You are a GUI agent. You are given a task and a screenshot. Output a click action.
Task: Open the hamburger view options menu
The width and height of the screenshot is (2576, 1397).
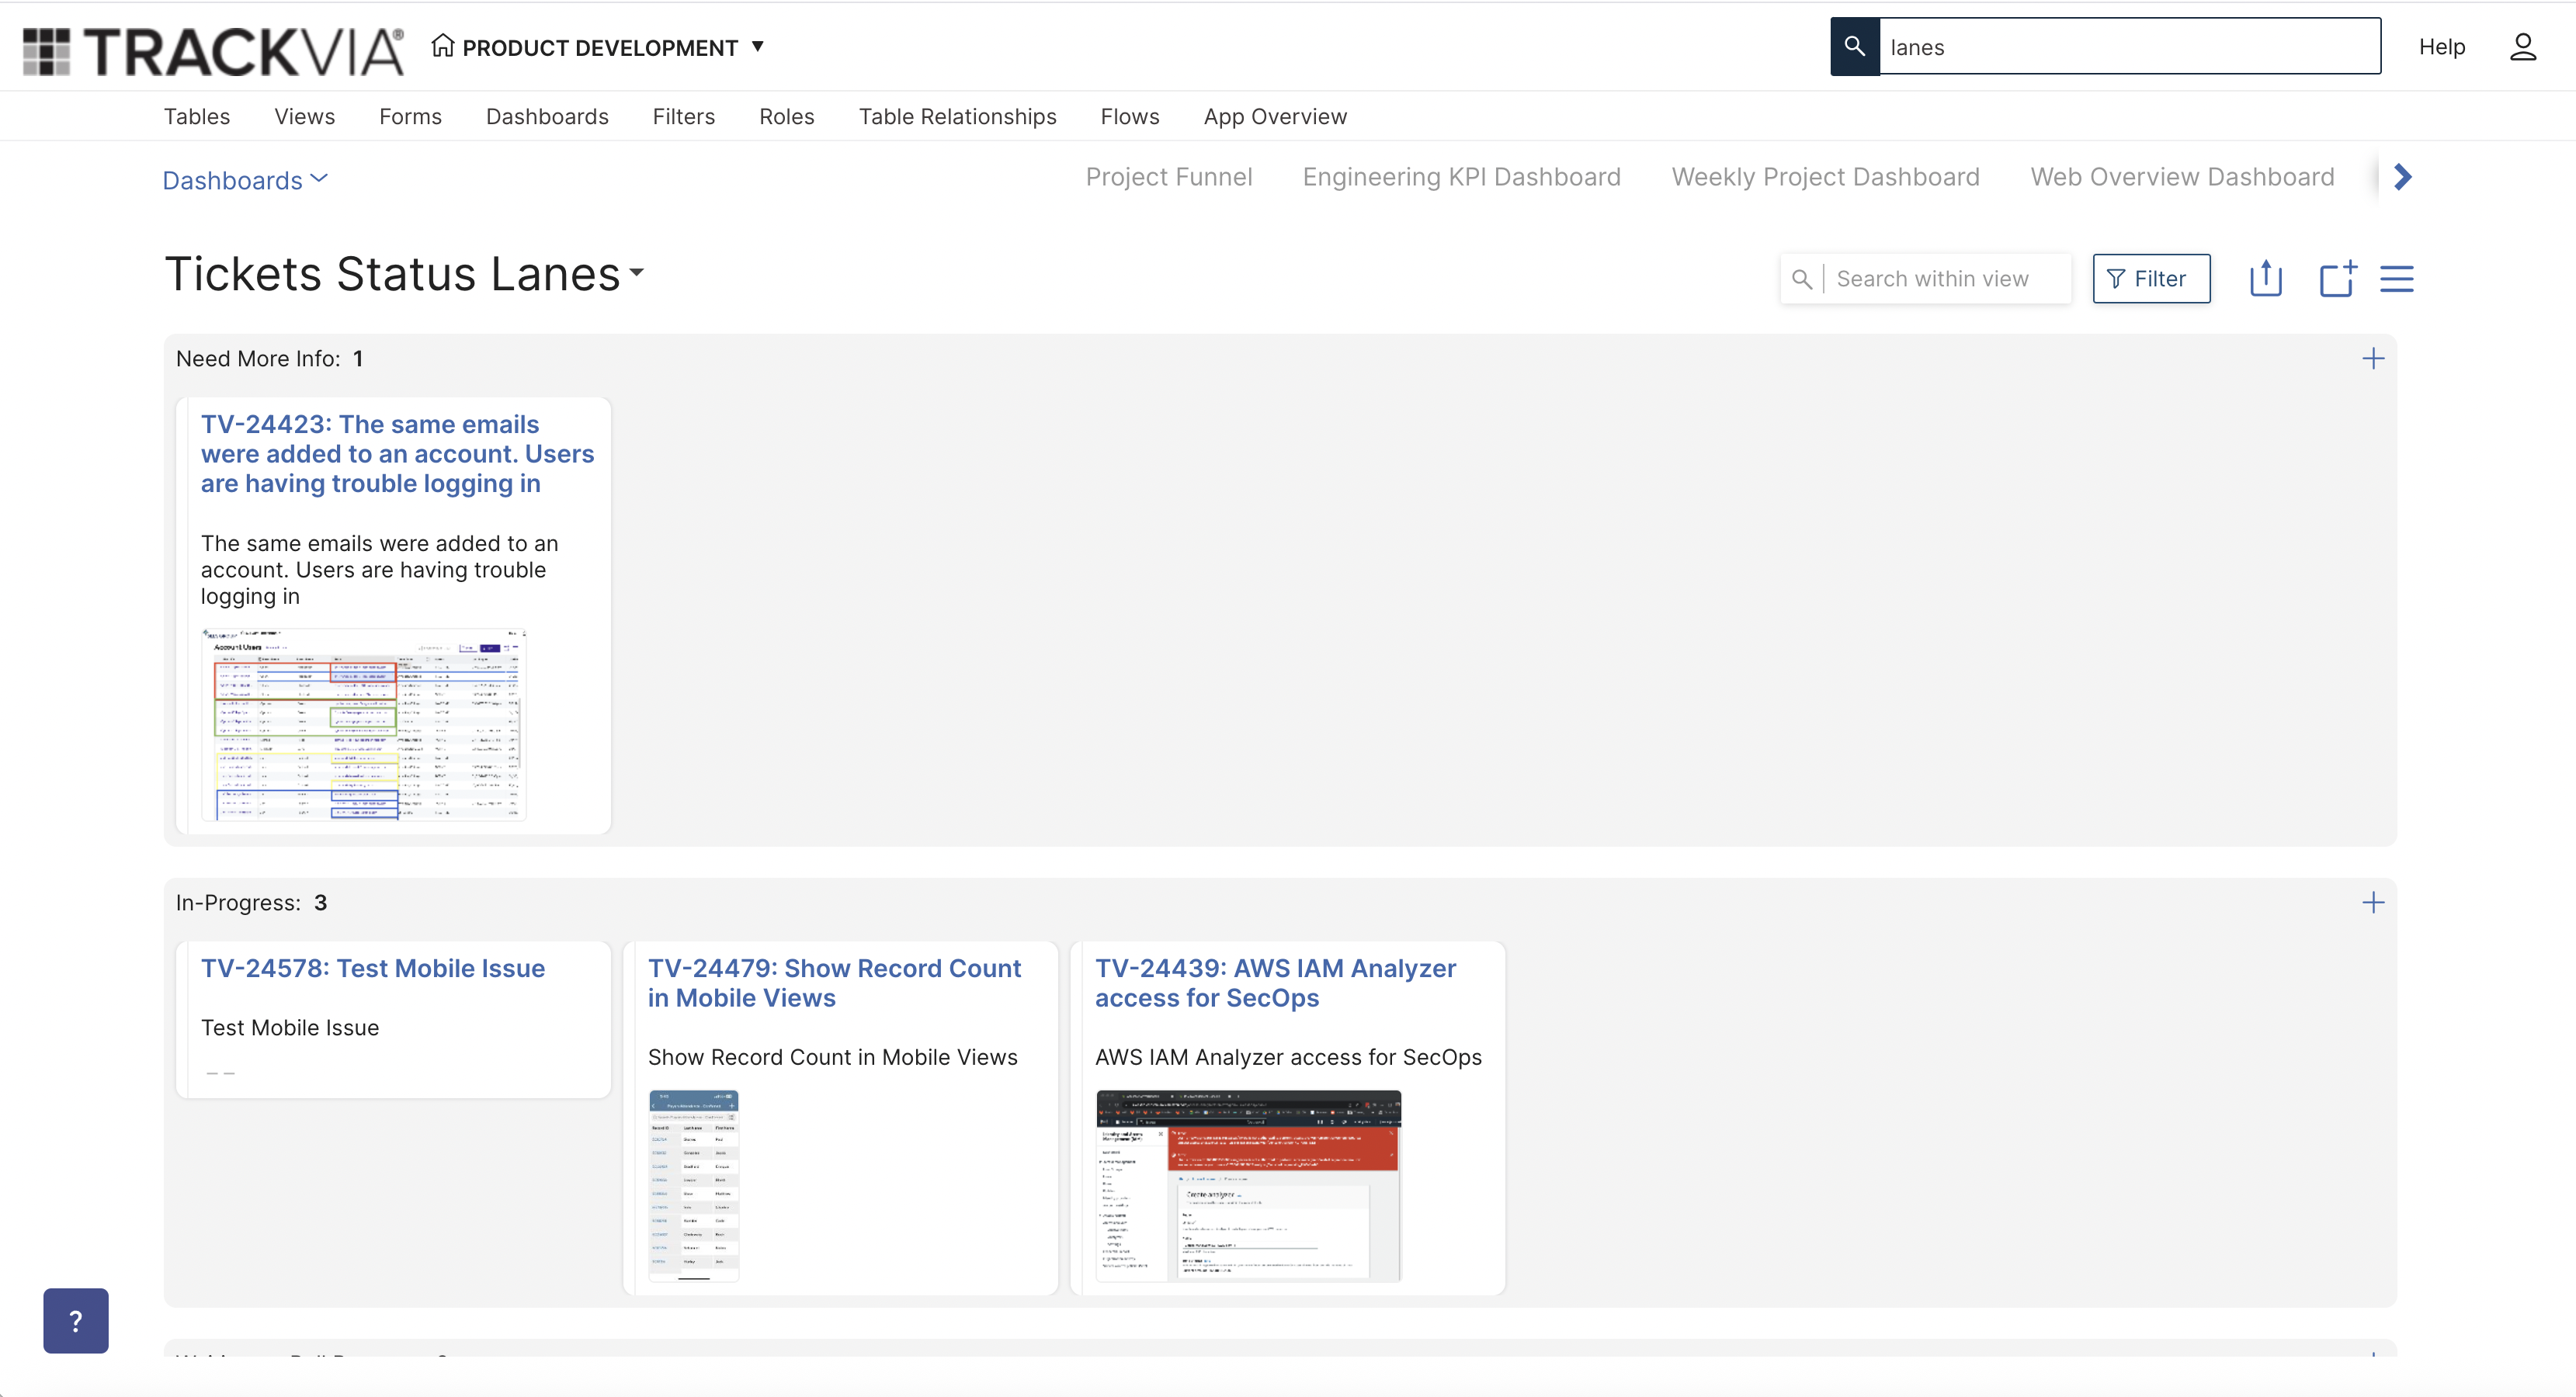click(2397, 279)
